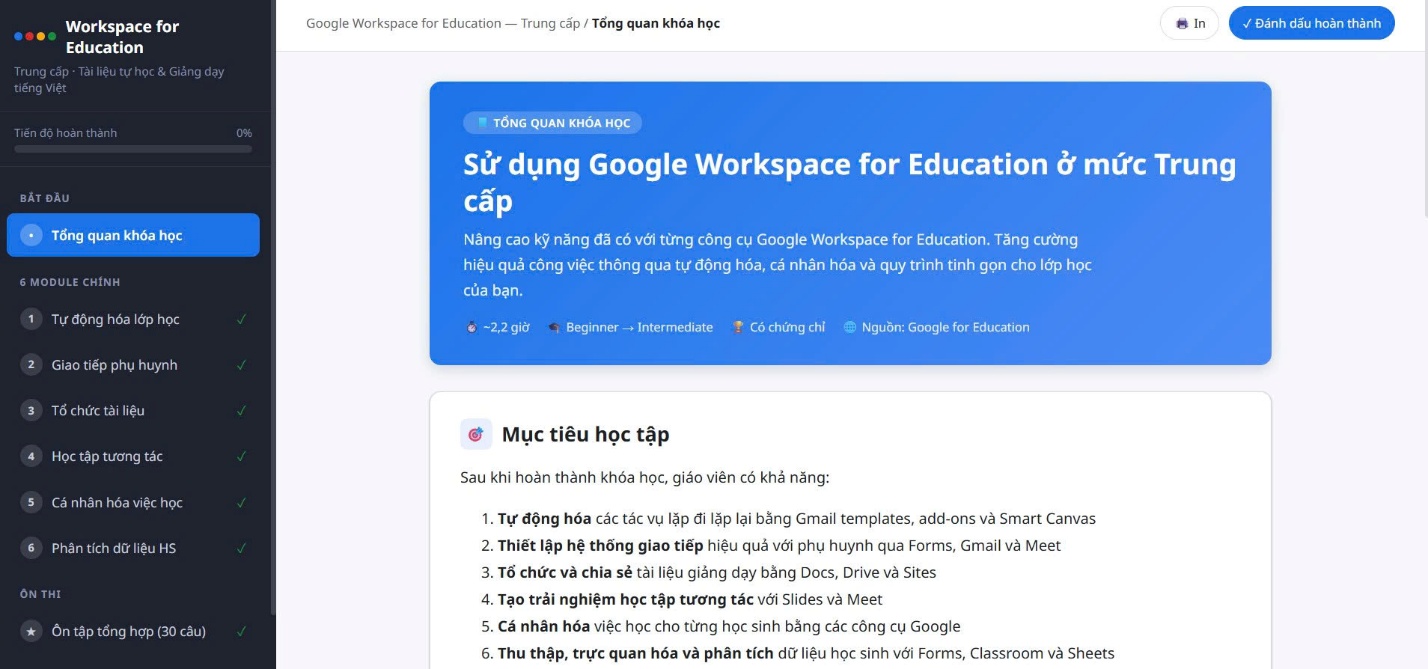This screenshot has width=1428, height=669.
Task: Click the printer icon in the In button
Action: [x=1182, y=23]
